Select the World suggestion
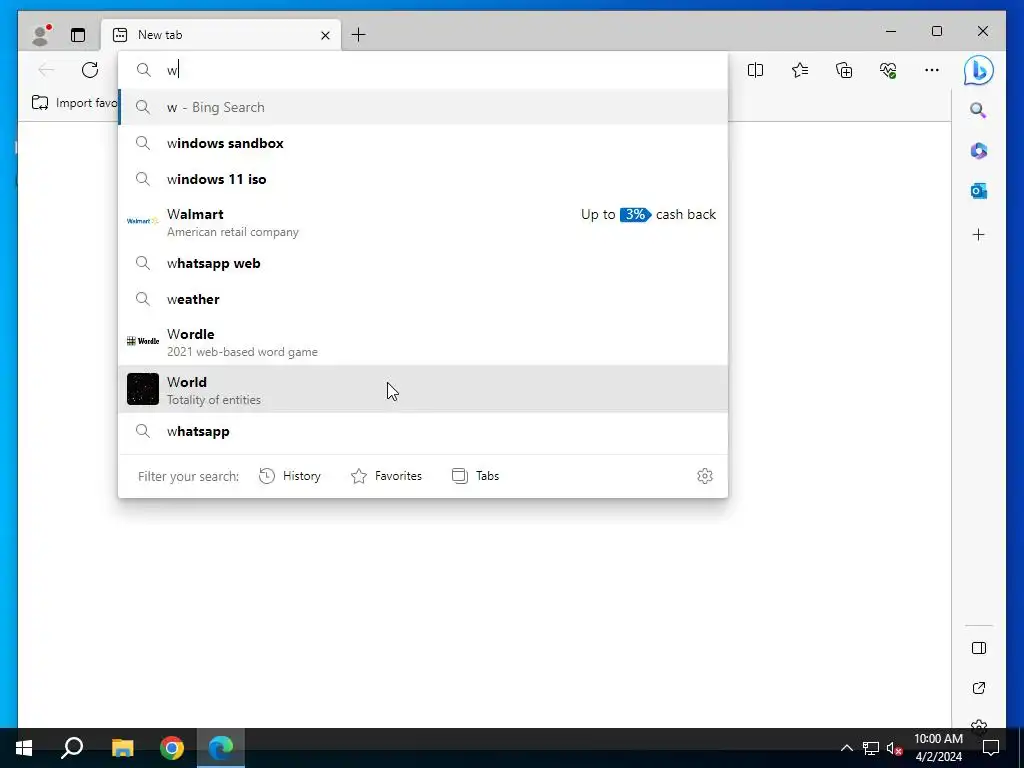Screen dimensions: 1024x768 pyautogui.click(x=423, y=389)
